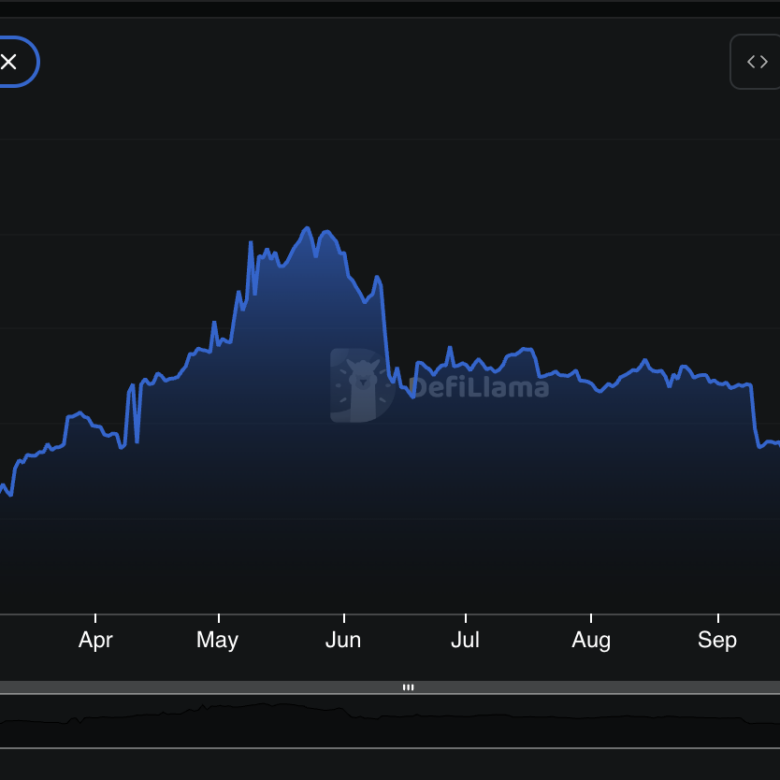Viewport: 780px width, 780px height.
Task: Click the DefiLlama watermark text
Action: [478, 387]
